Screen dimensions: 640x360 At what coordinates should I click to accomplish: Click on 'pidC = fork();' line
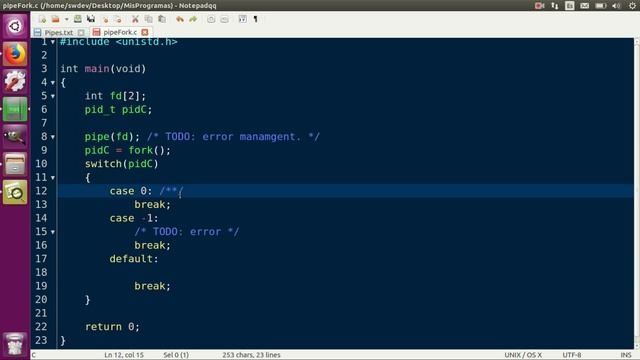(128, 150)
